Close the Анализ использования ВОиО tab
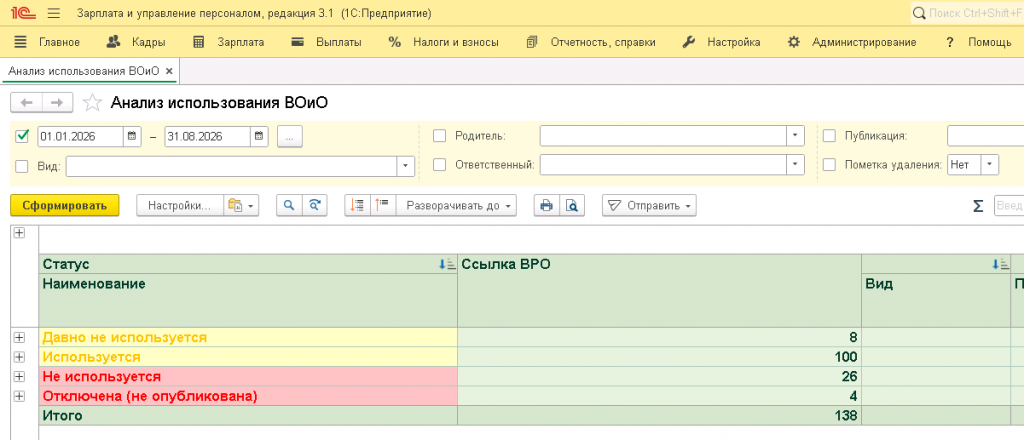Viewport: 1024px width, 440px height. (x=169, y=71)
